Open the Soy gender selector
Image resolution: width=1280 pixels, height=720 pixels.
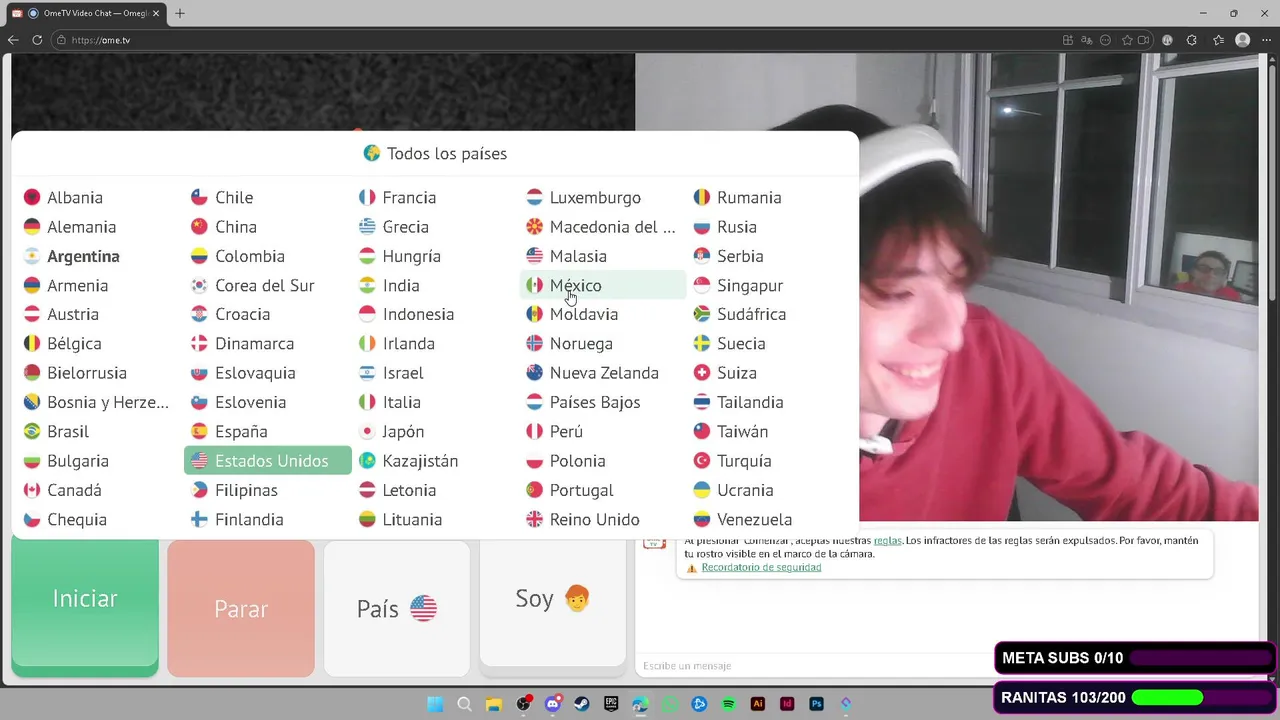(553, 602)
